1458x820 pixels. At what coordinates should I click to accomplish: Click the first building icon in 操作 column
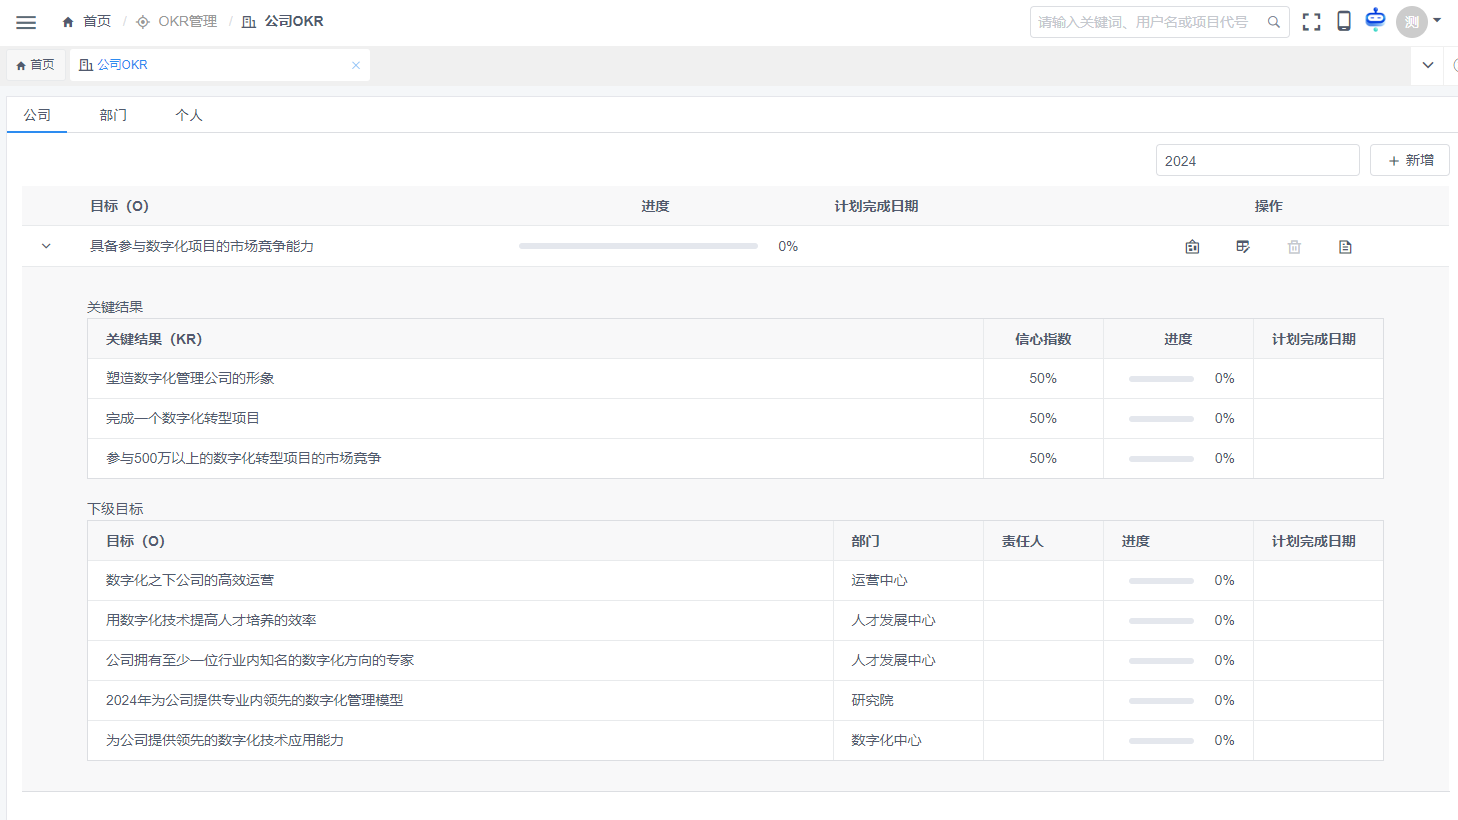(x=1192, y=247)
